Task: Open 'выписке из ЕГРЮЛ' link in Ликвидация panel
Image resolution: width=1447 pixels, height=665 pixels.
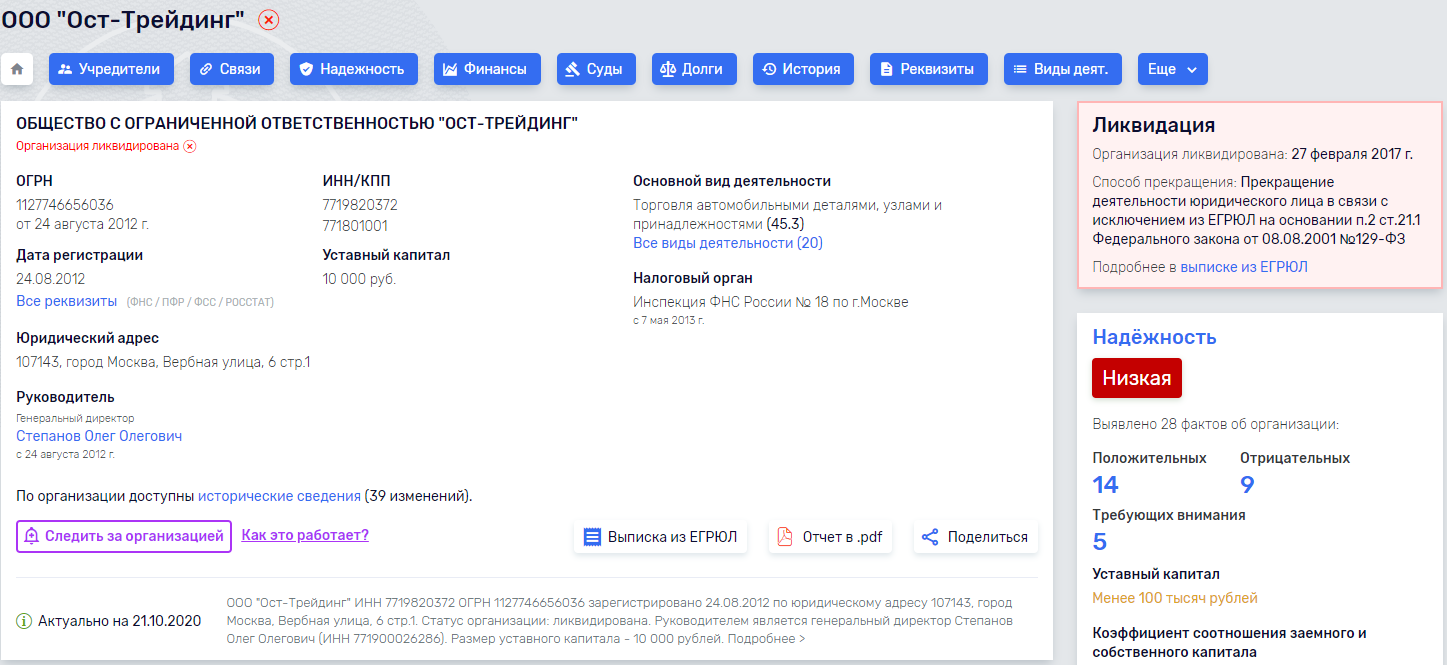Action: [1244, 267]
